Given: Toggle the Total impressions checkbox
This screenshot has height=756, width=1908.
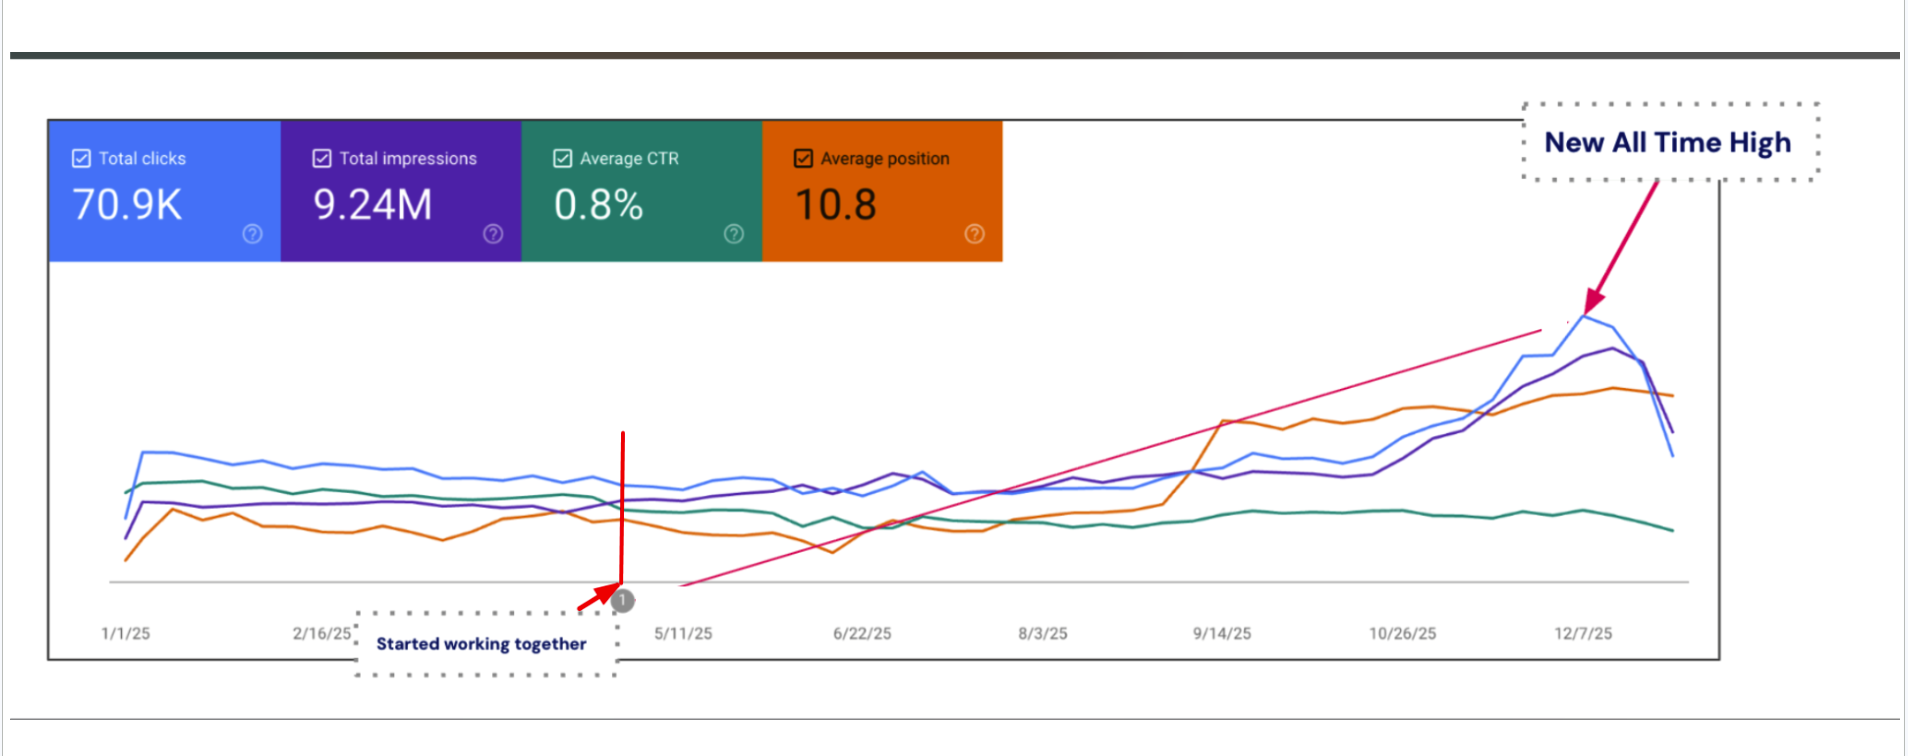Looking at the screenshot, I should pyautogui.click(x=322, y=158).
